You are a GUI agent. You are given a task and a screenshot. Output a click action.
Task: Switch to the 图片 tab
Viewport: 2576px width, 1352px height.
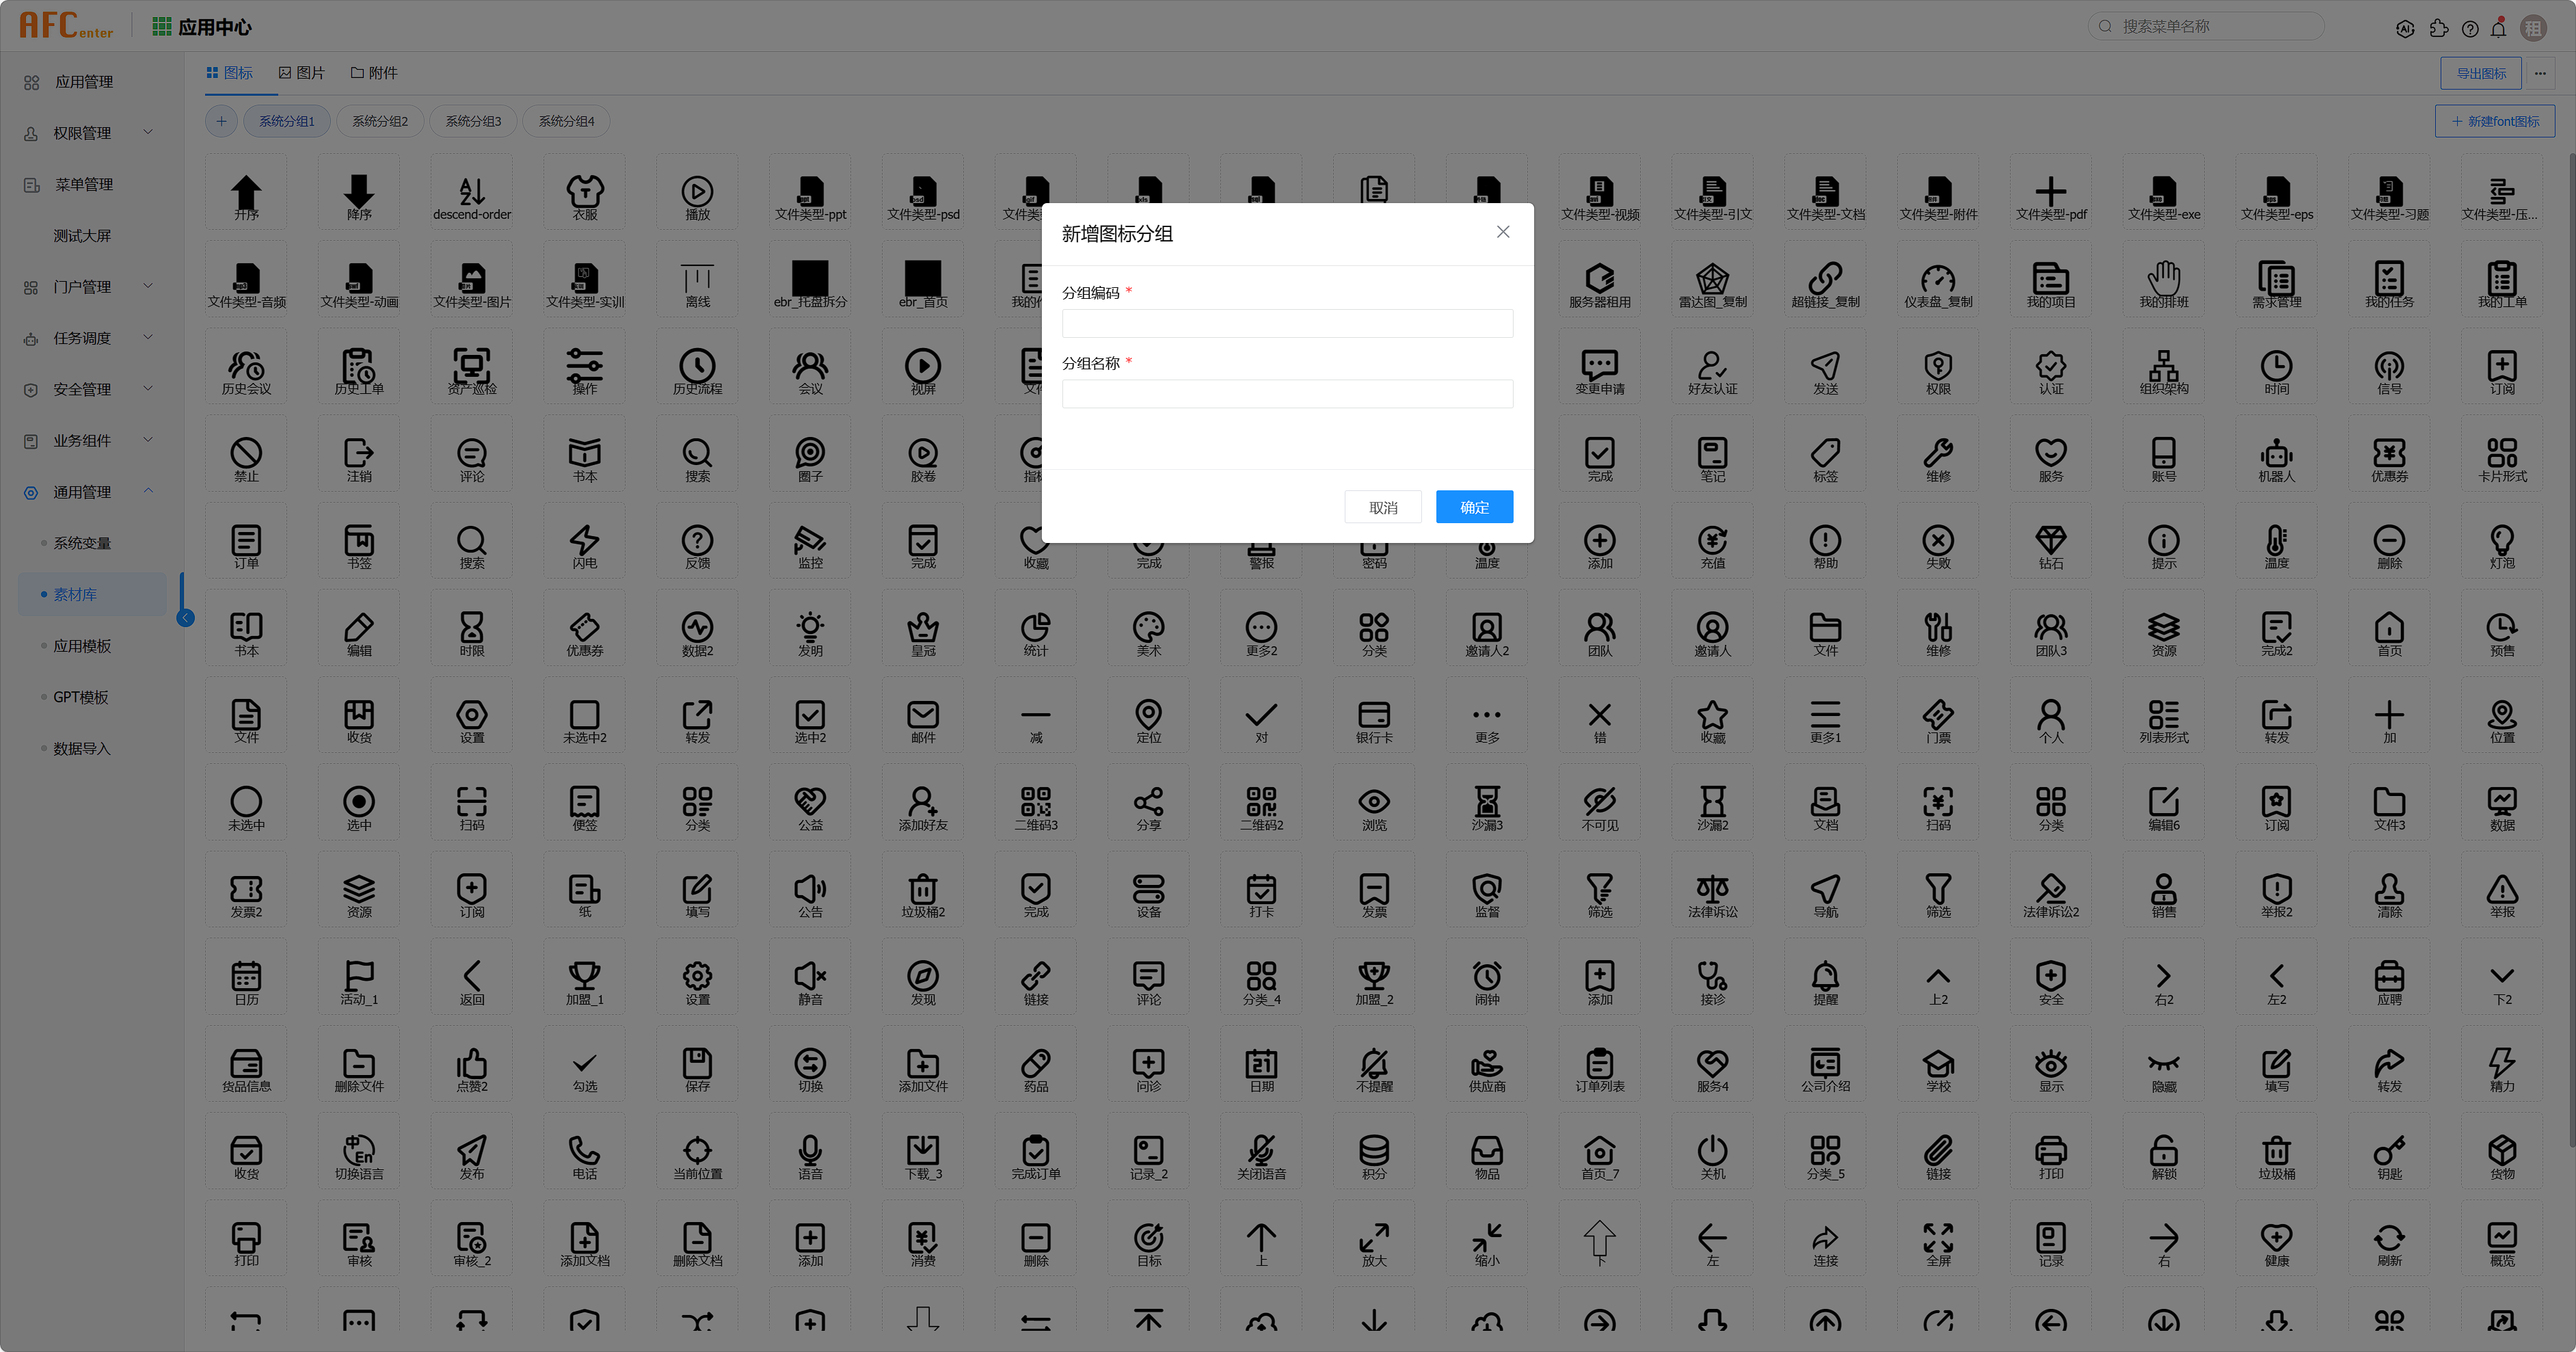[302, 73]
